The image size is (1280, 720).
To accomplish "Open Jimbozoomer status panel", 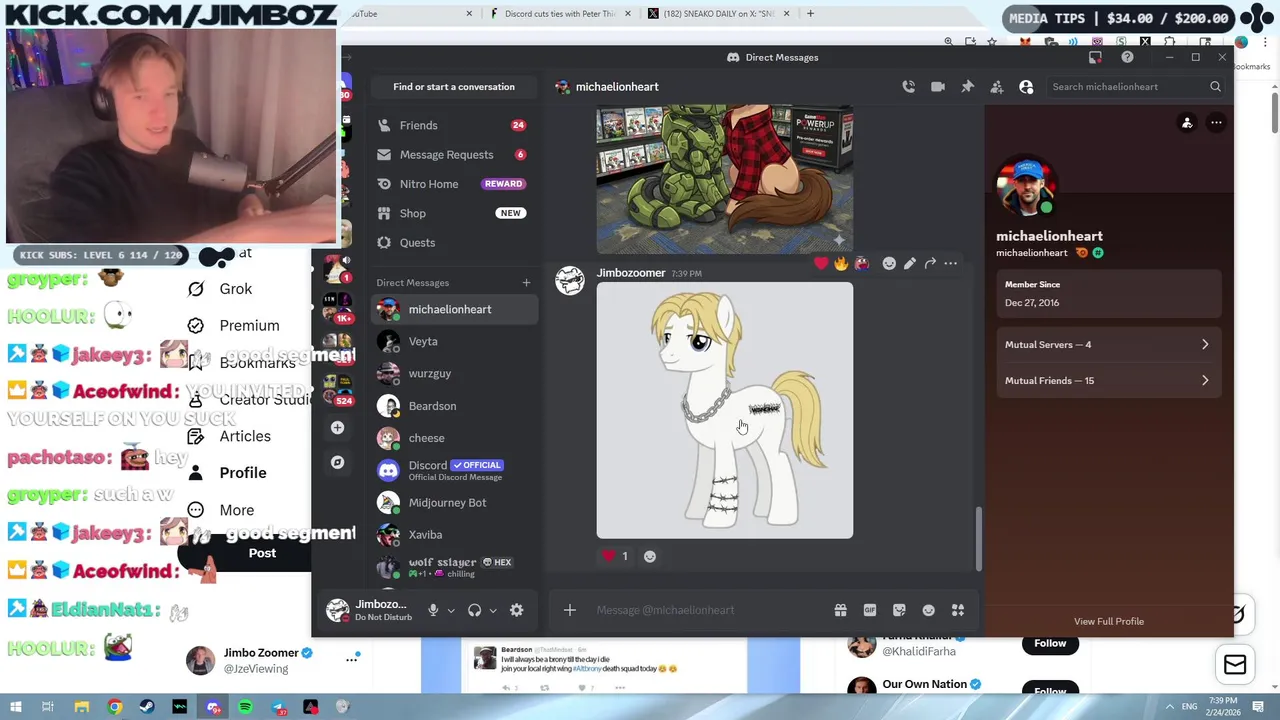I will tap(368, 610).
